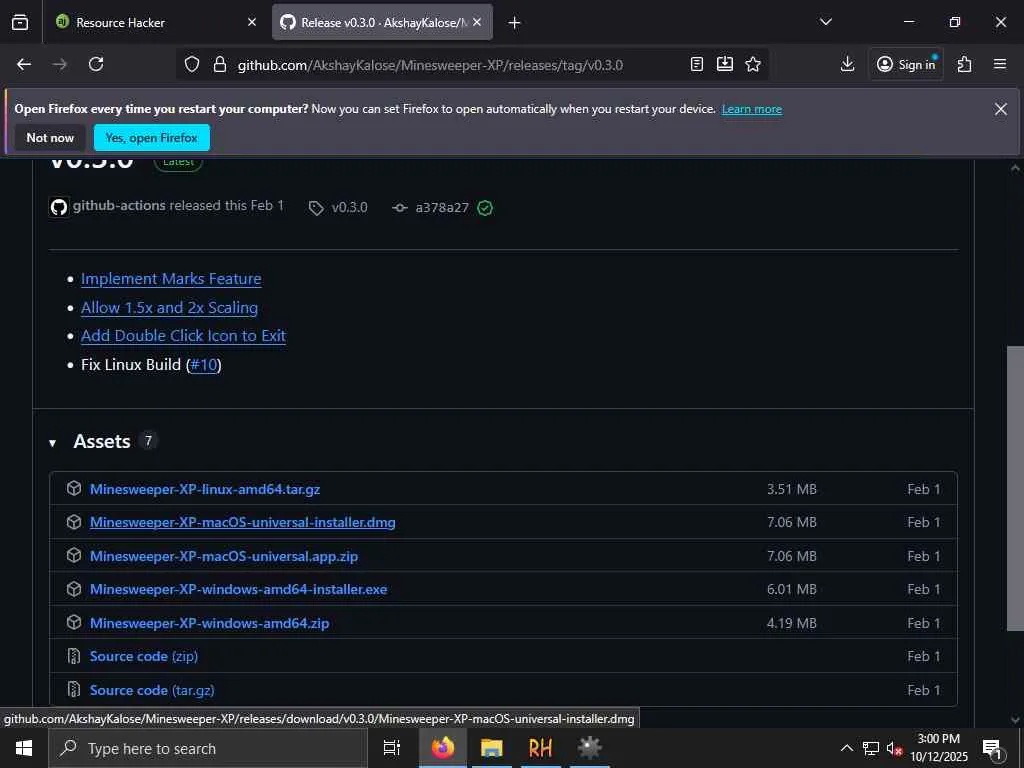
Task: Open the notification center icon
Action: [x=992, y=748]
